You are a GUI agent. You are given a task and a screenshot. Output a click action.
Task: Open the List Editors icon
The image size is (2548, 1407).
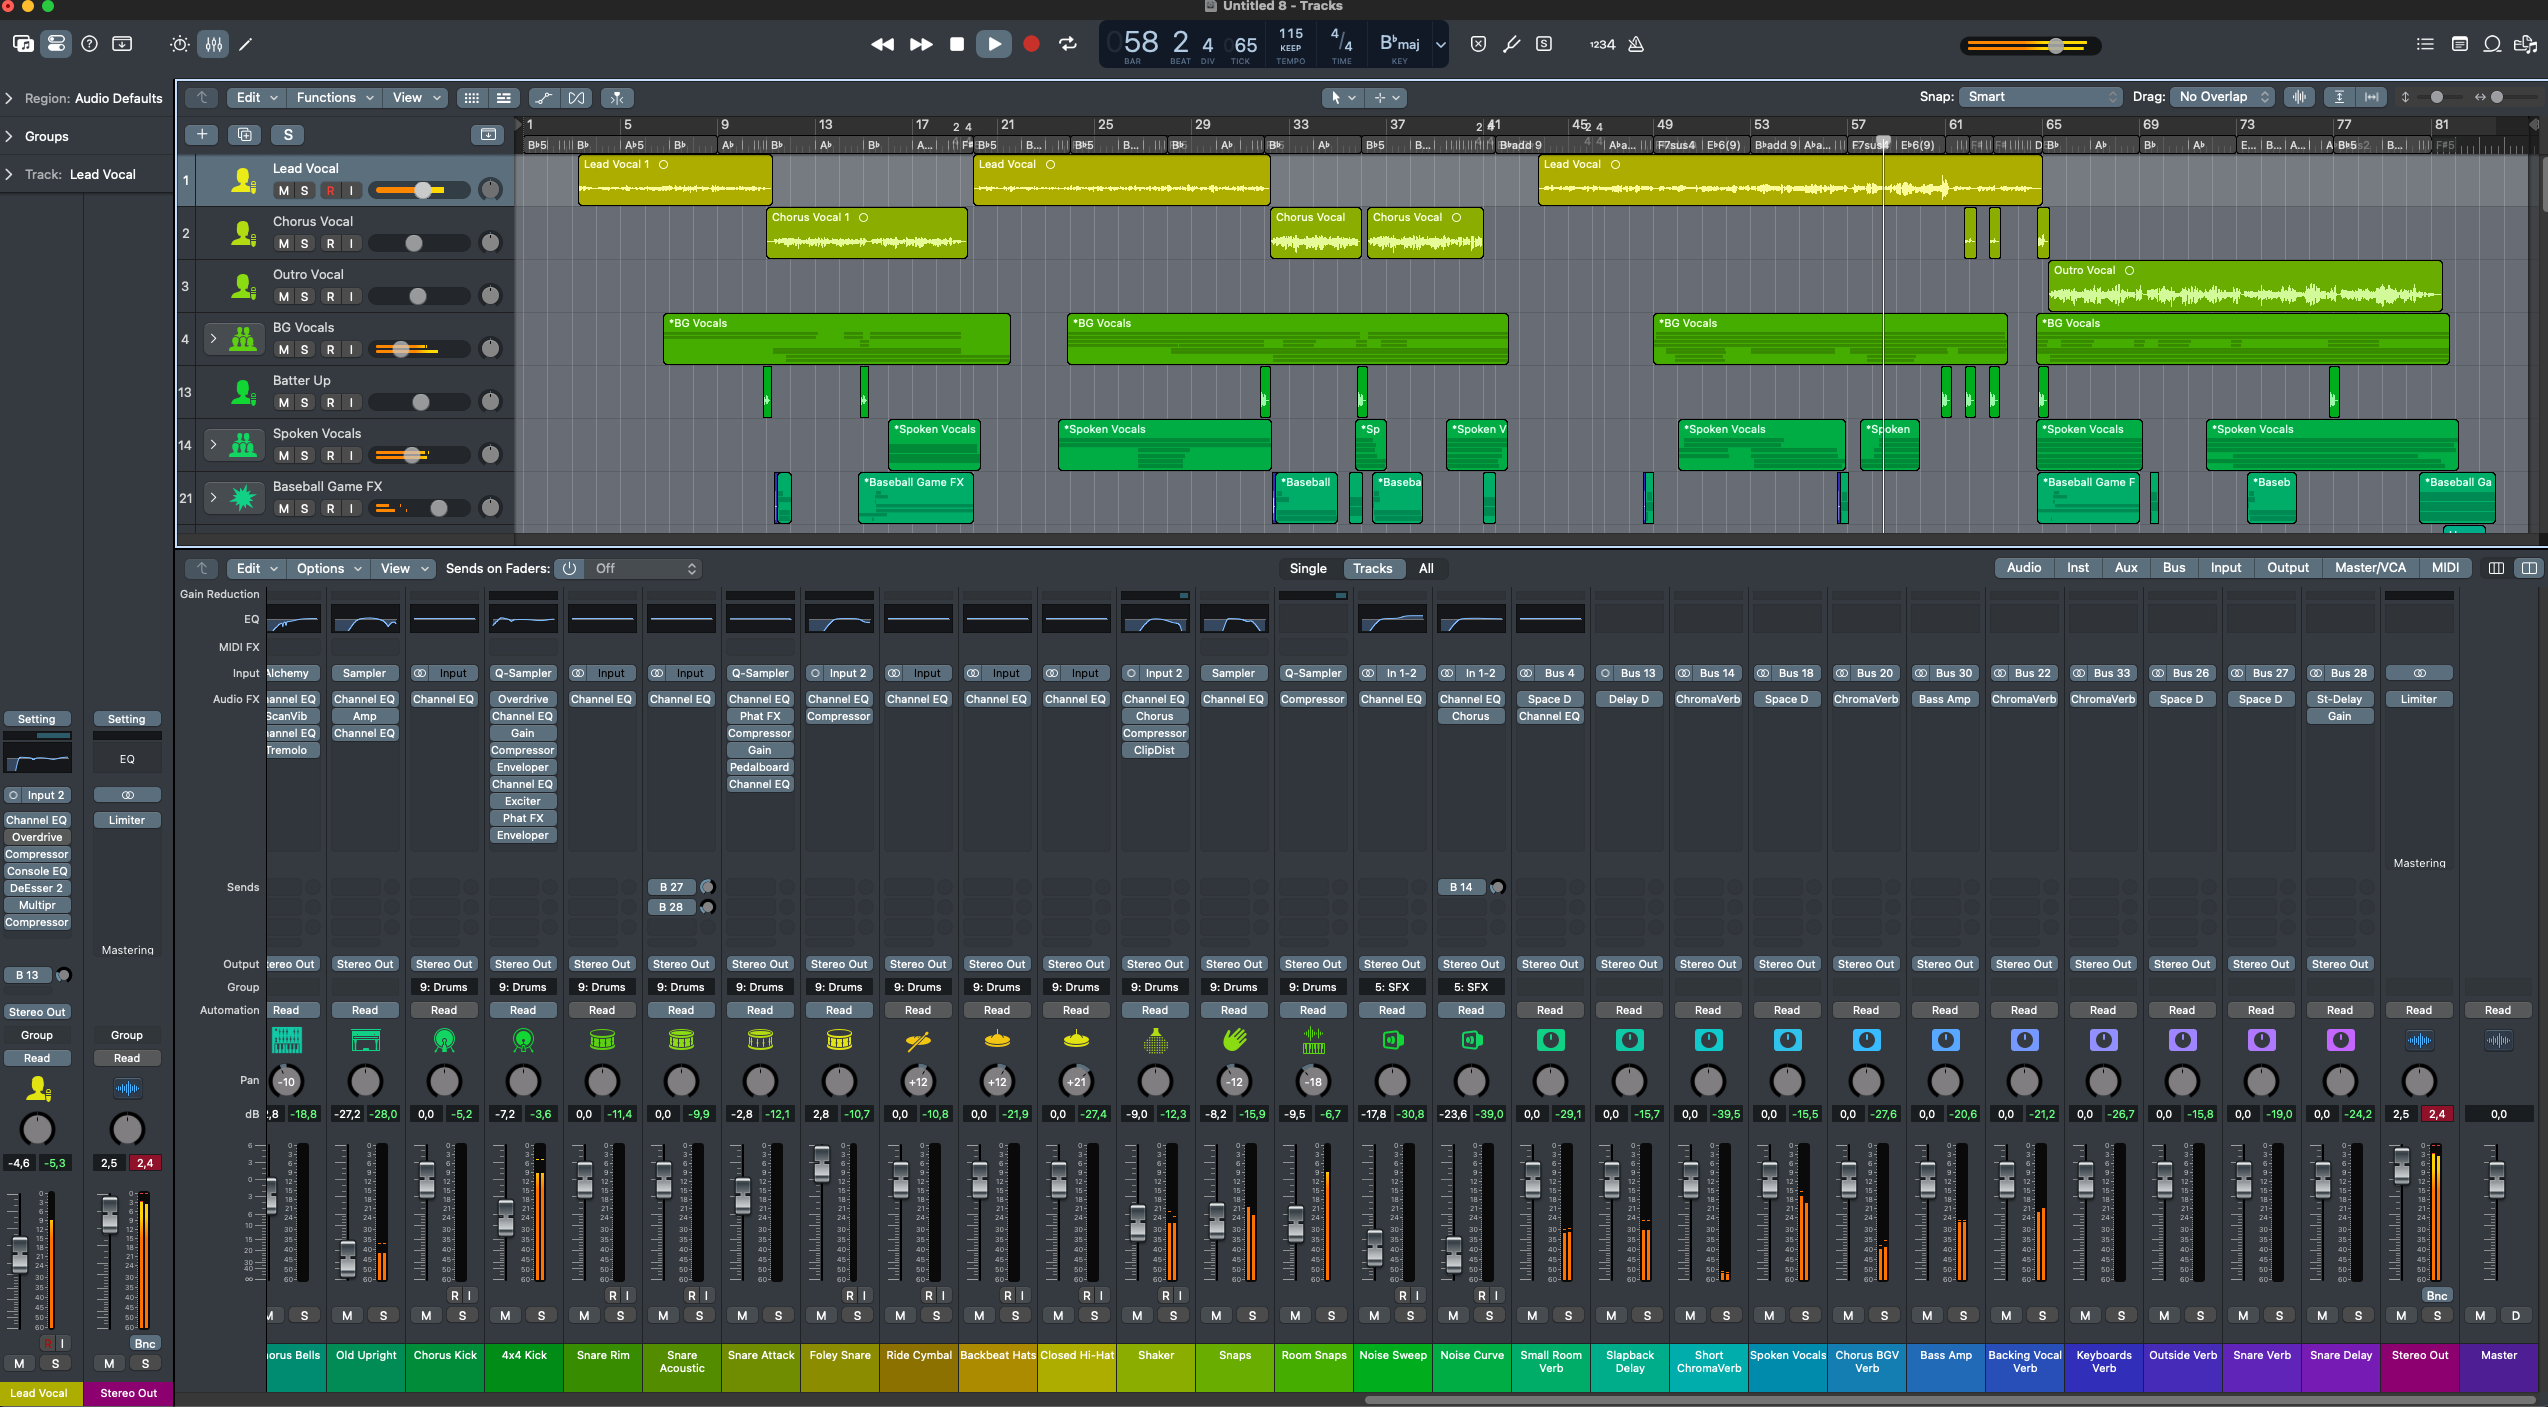pos(2425,44)
